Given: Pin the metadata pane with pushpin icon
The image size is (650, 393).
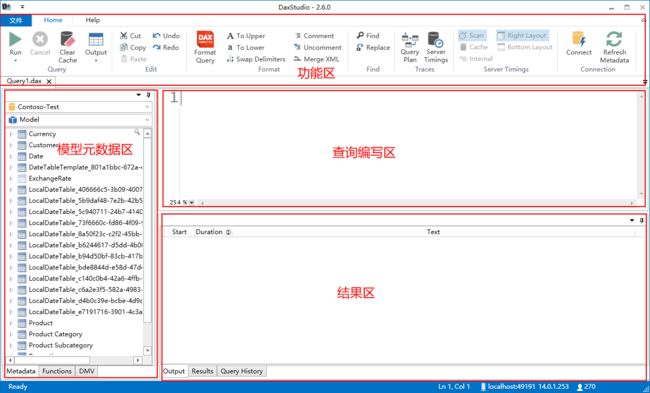Looking at the screenshot, I should point(148,95).
